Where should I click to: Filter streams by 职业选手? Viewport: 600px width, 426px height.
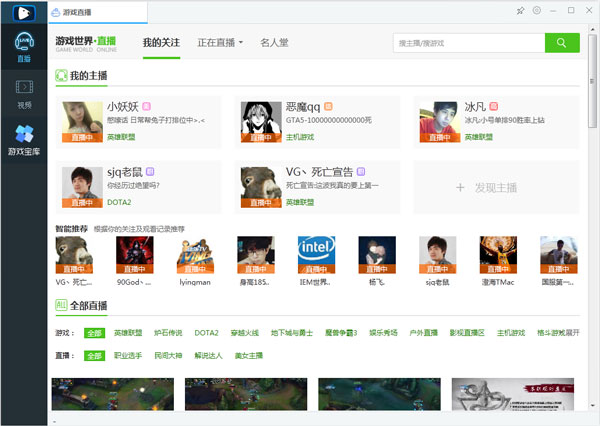click(128, 356)
